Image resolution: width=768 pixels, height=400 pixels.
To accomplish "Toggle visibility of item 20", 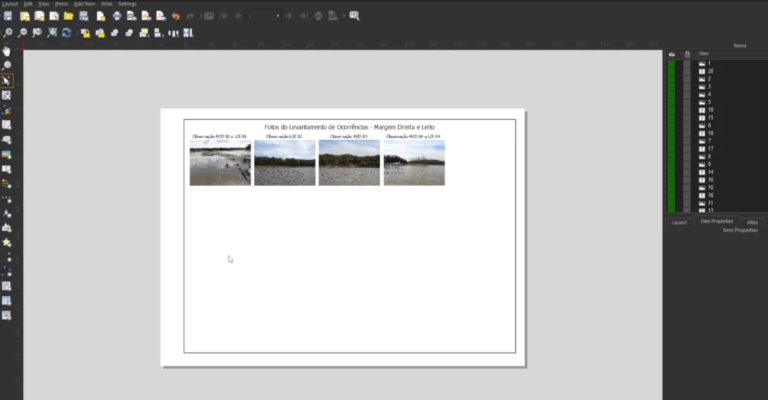I will click(672, 71).
